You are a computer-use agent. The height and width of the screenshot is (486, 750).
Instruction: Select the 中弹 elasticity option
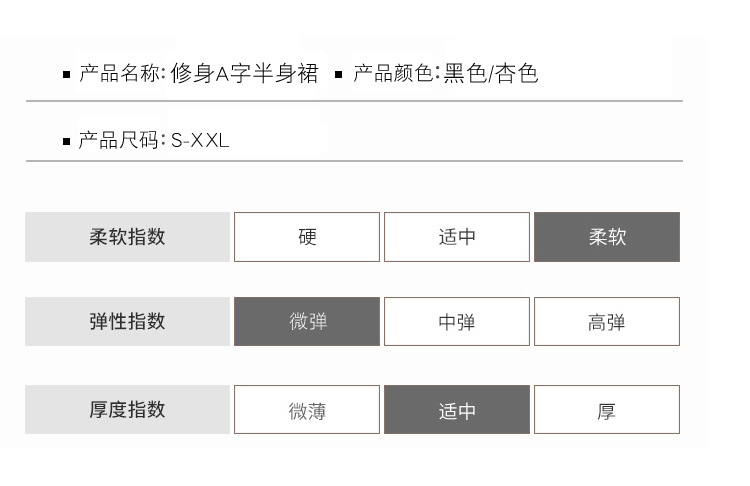tap(457, 322)
